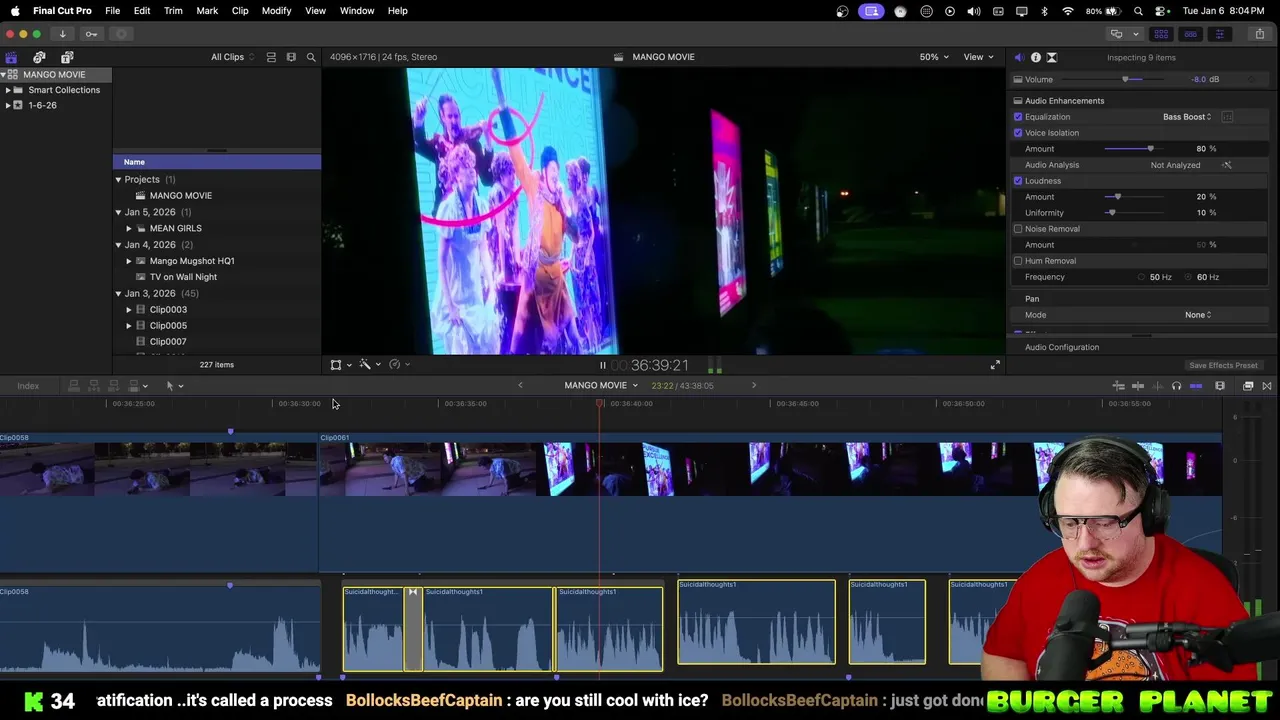Adjust the Volume slider handle
Screen dimensions: 1280x720
coord(1125,80)
